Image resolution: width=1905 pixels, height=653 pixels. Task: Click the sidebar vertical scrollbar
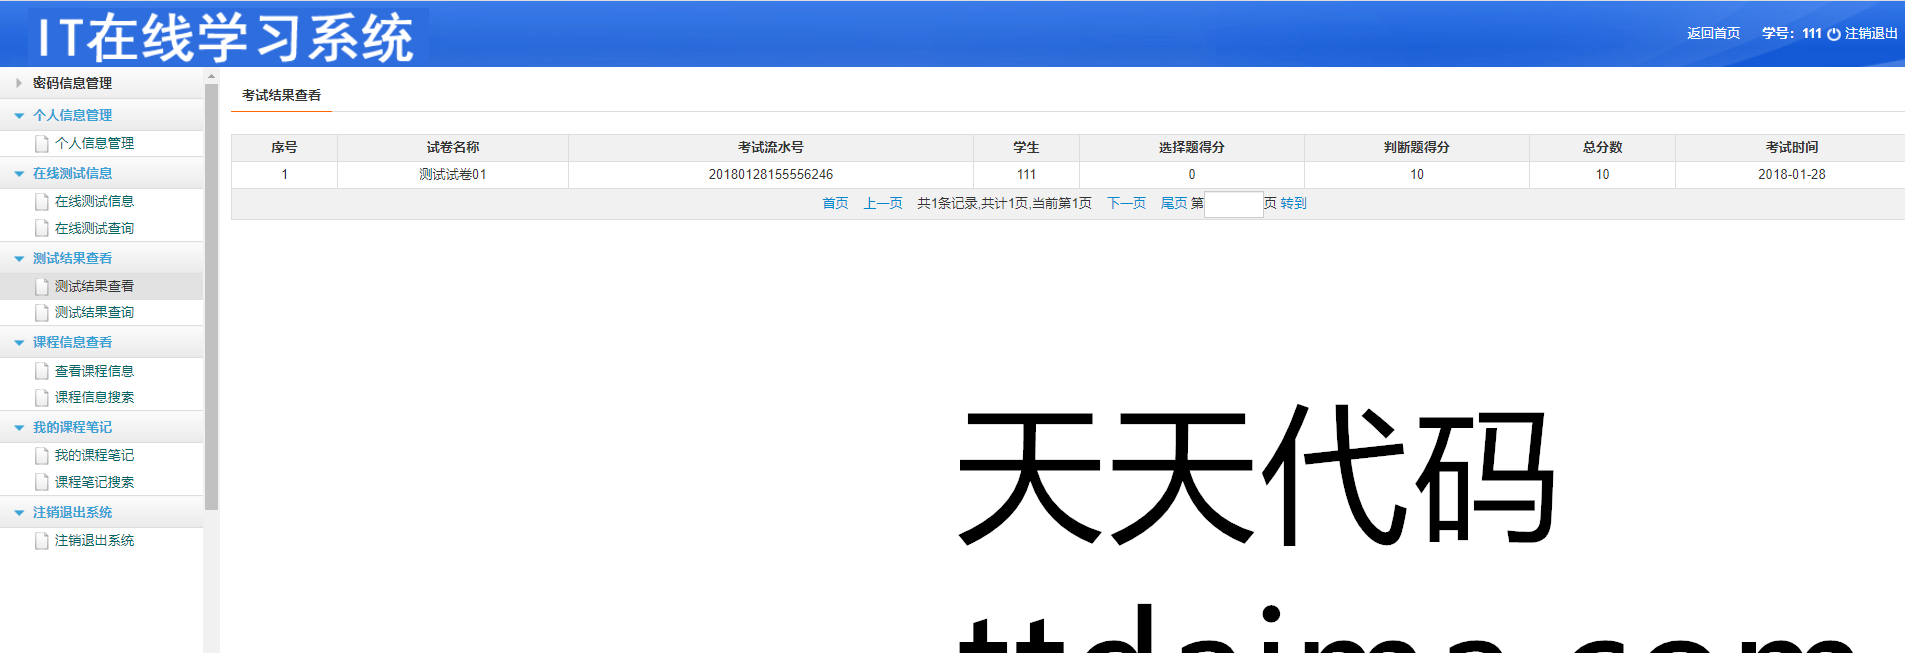click(211, 300)
